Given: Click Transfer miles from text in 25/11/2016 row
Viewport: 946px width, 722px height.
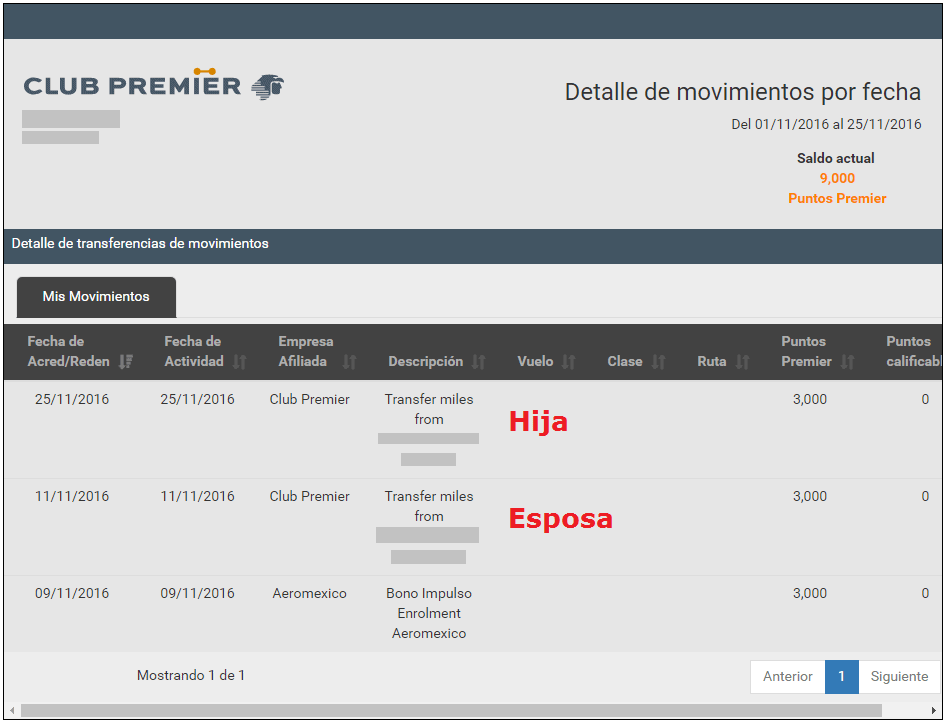Looking at the screenshot, I should coord(429,409).
